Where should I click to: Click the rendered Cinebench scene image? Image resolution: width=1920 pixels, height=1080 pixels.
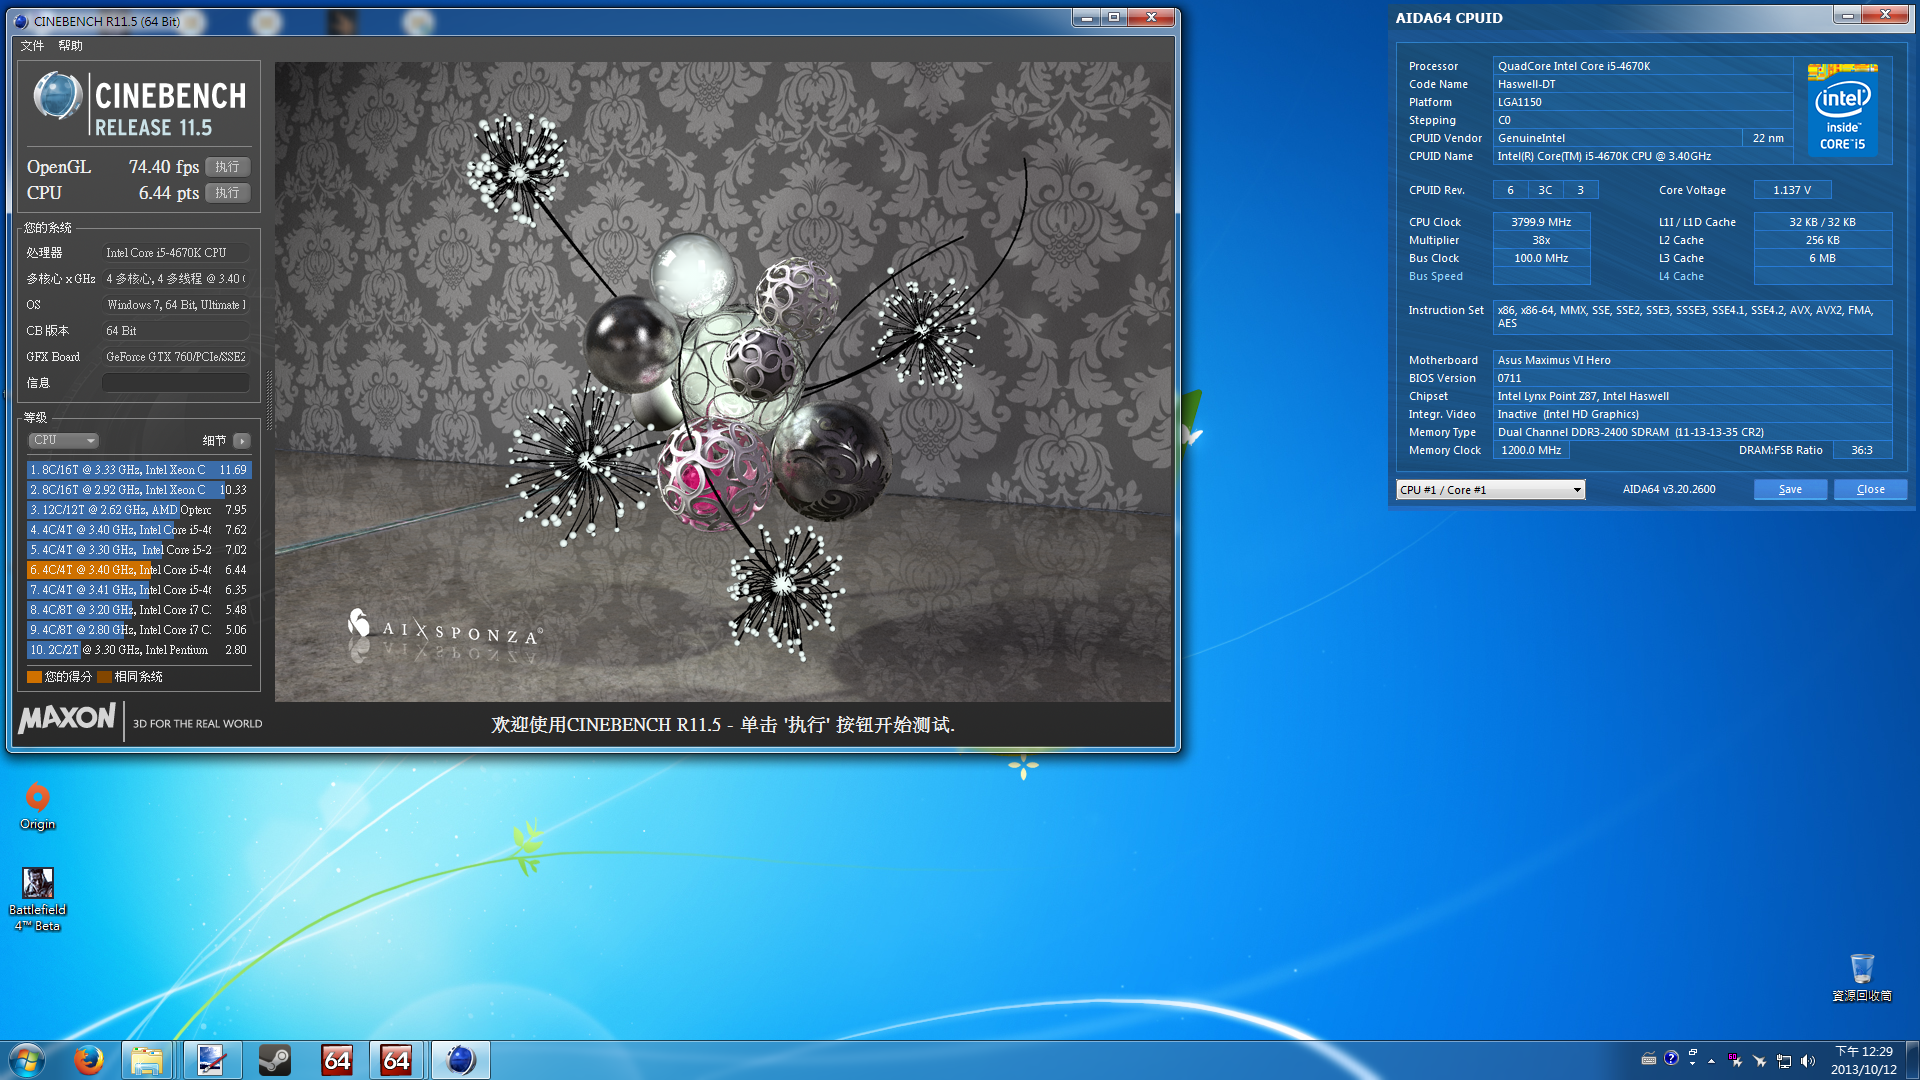point(723,381)
